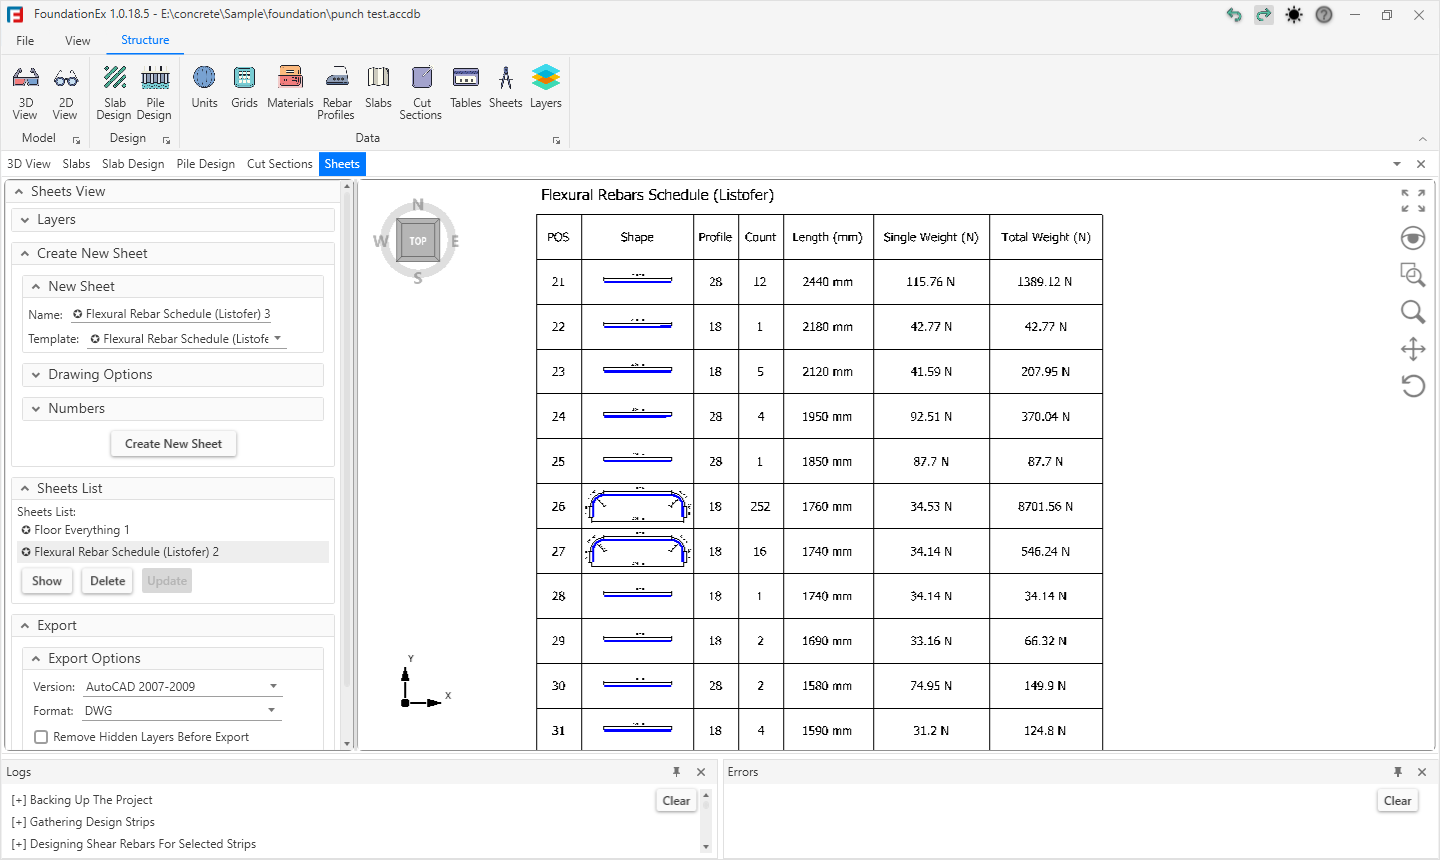This screenshot has height=860, width=1440.
Task: Toggle the viewport eye visibility icon
Action: 1412,238
